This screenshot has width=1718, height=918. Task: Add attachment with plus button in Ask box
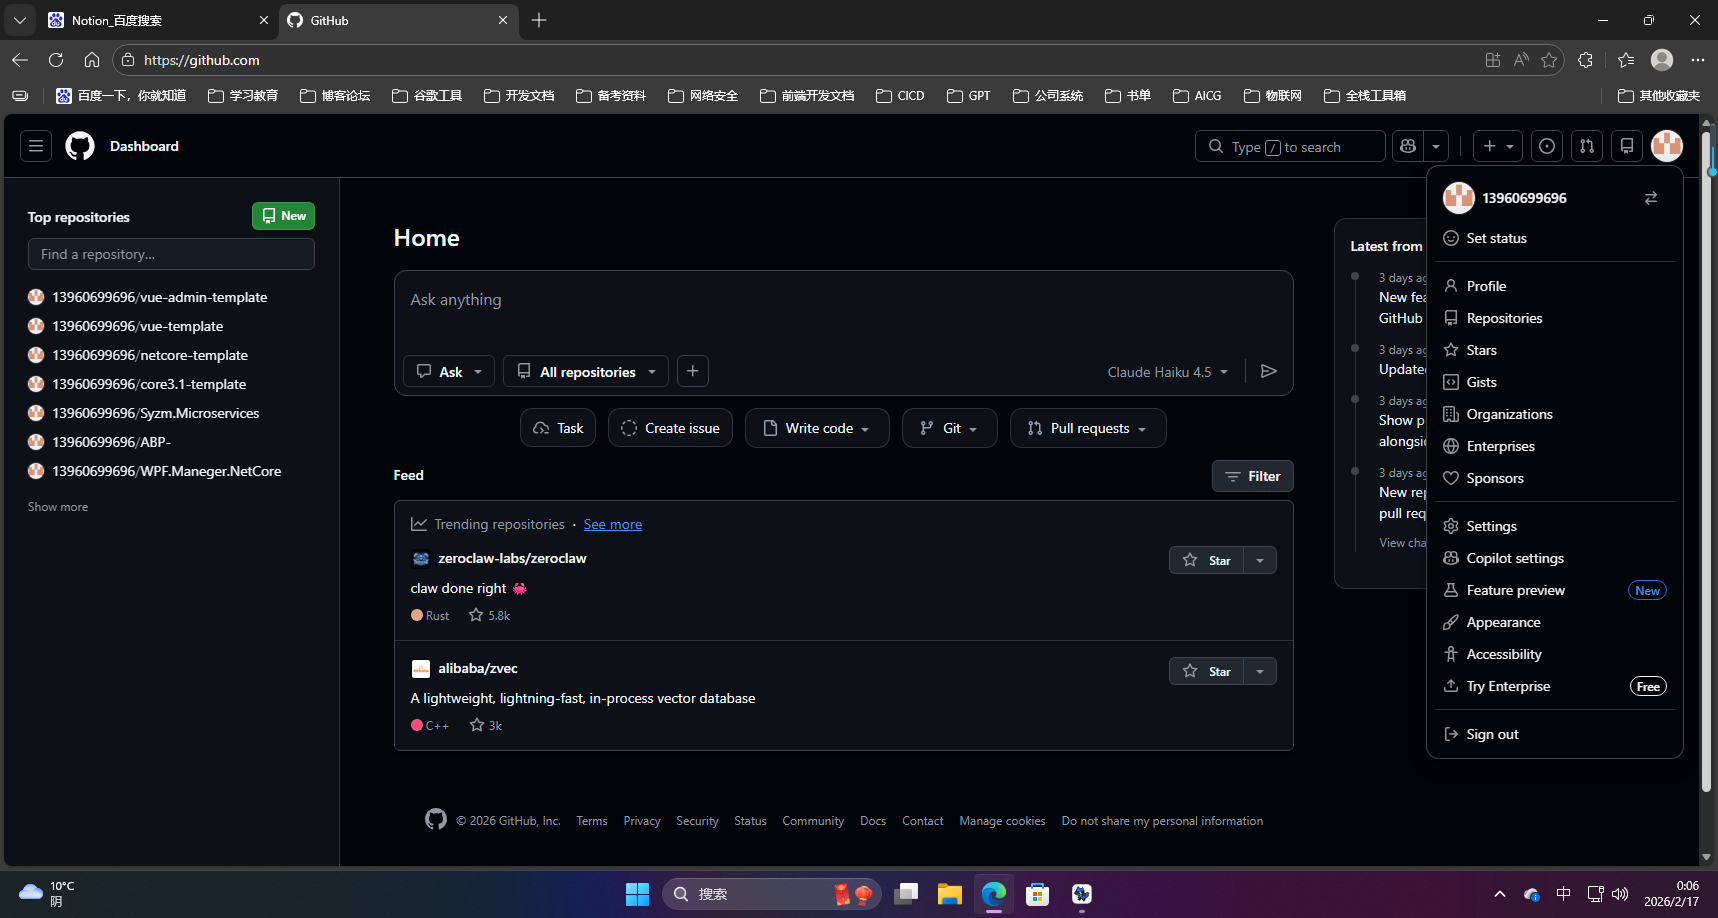[x=693, y=371]
